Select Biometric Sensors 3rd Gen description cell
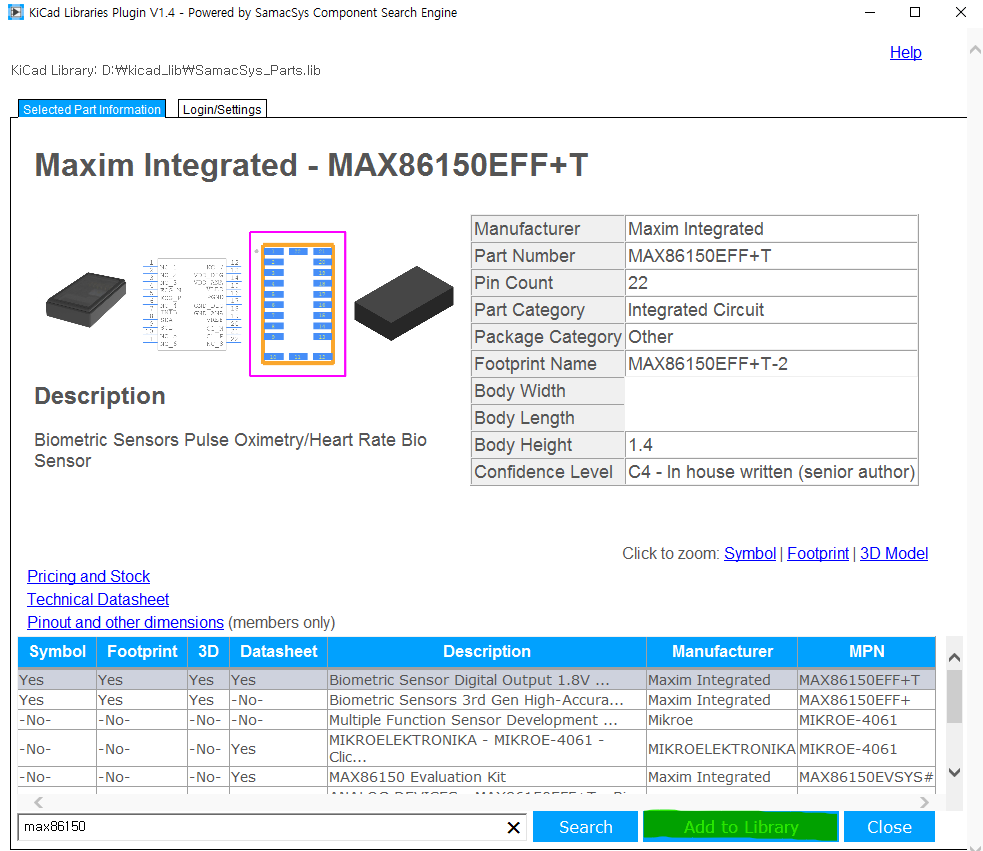The image size is (983, 851). point(486,700)
